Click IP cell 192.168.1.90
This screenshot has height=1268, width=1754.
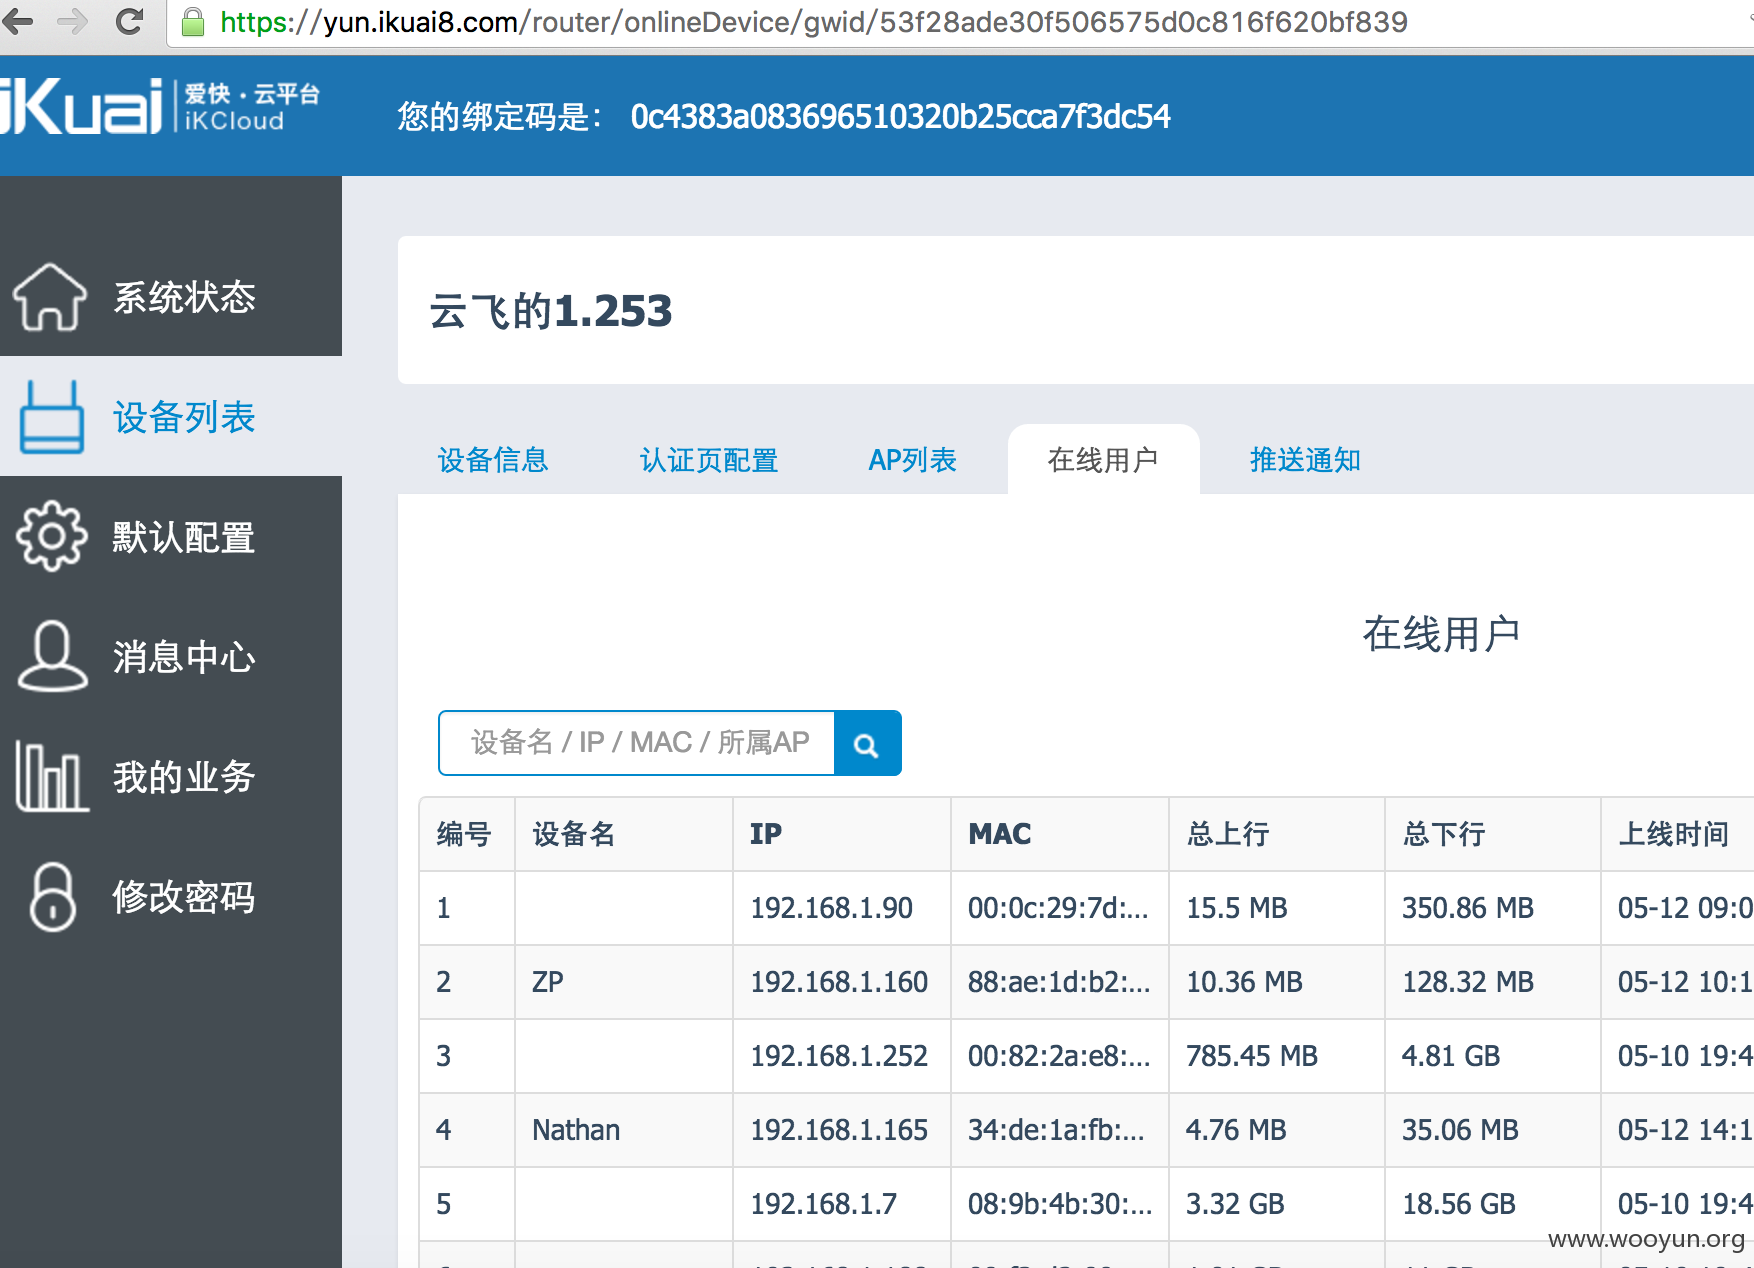coord(832,908)
